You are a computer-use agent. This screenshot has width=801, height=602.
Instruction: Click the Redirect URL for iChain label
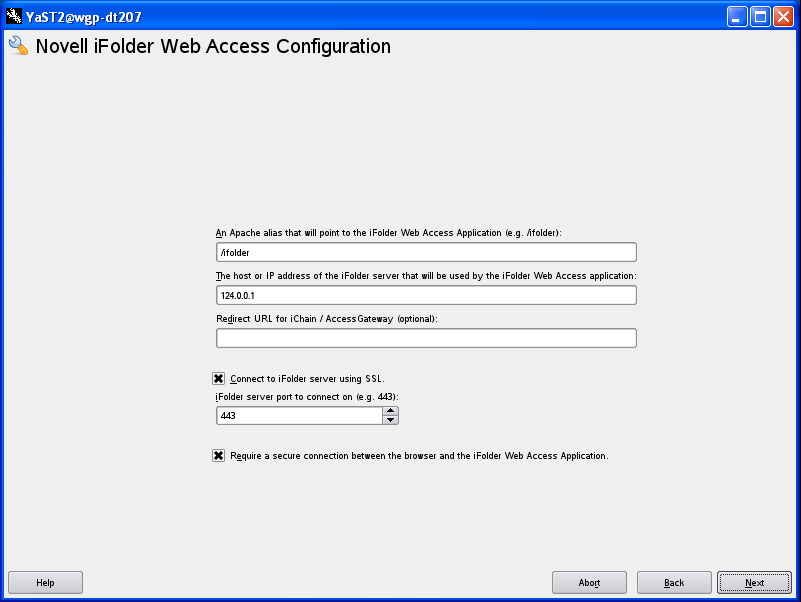click(327, 319)
